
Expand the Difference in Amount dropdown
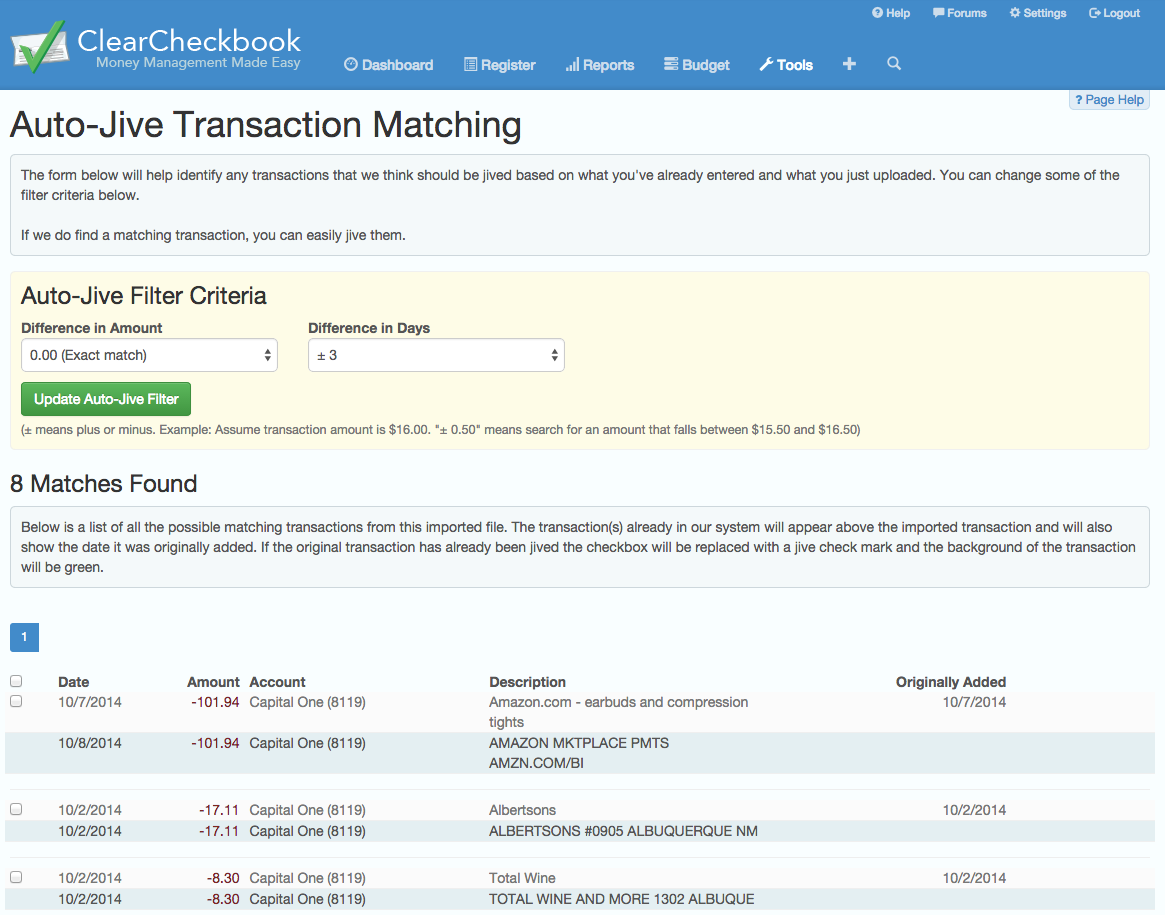coord(149,355)
